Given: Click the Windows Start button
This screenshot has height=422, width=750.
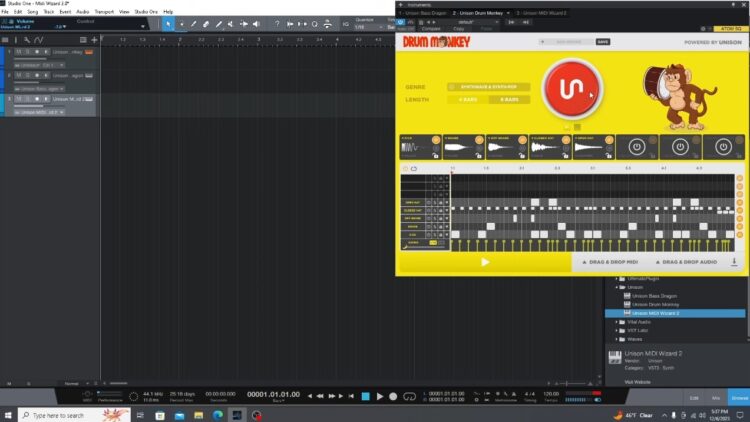Looking at the screenshot, I should [x=8, y=415].
